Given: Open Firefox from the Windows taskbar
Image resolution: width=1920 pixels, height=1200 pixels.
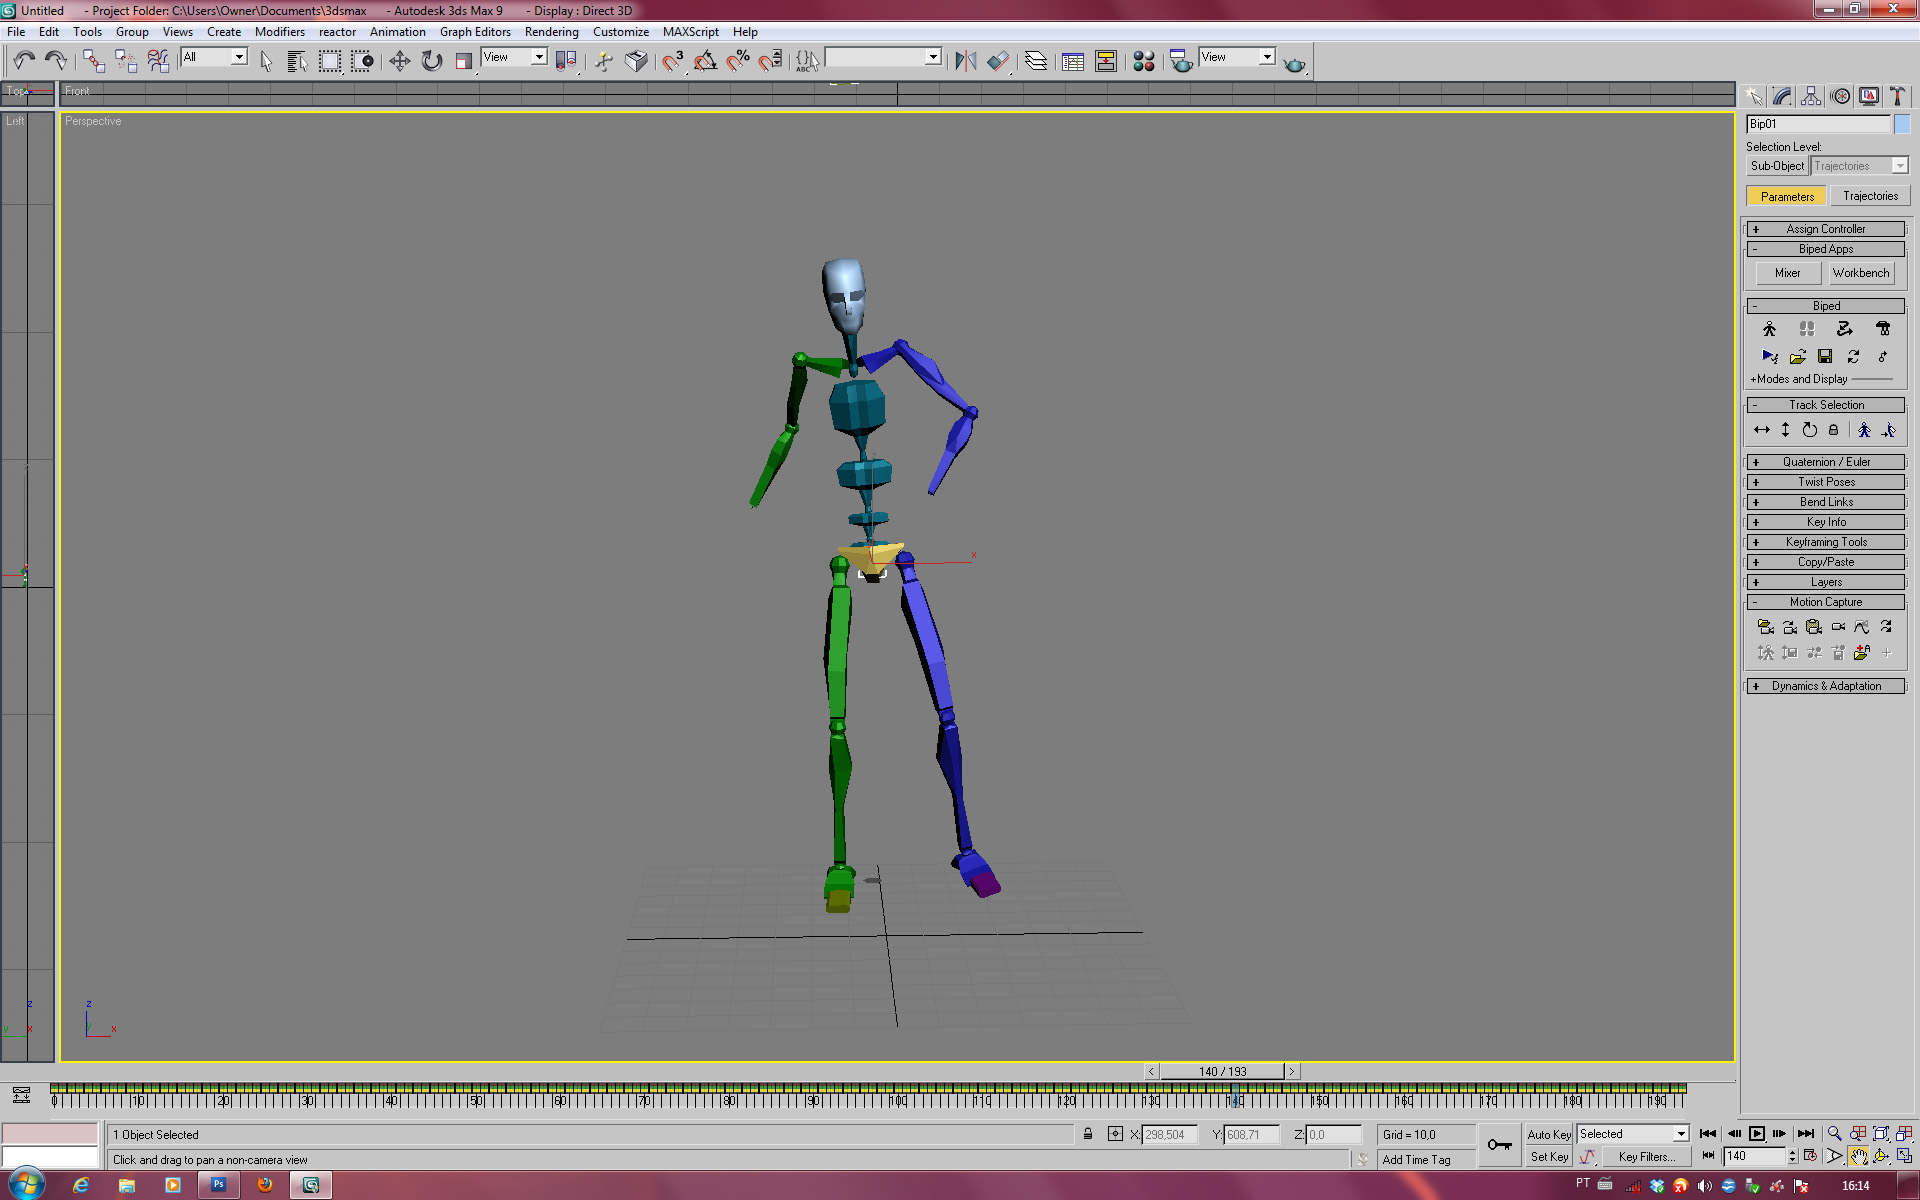Looking at the screenshot, I should click(265, 1185).
